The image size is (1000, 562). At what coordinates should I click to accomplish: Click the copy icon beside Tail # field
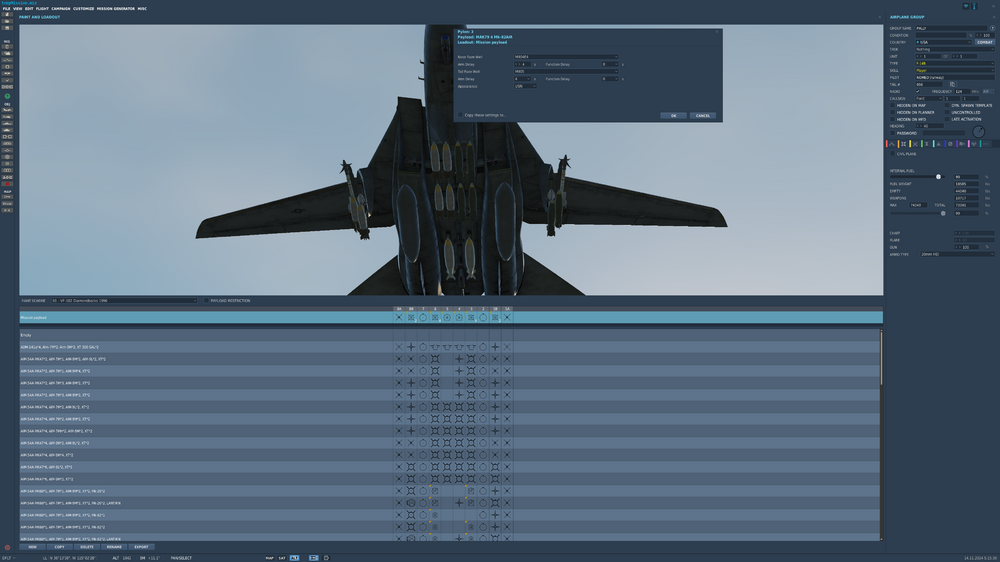952,84
